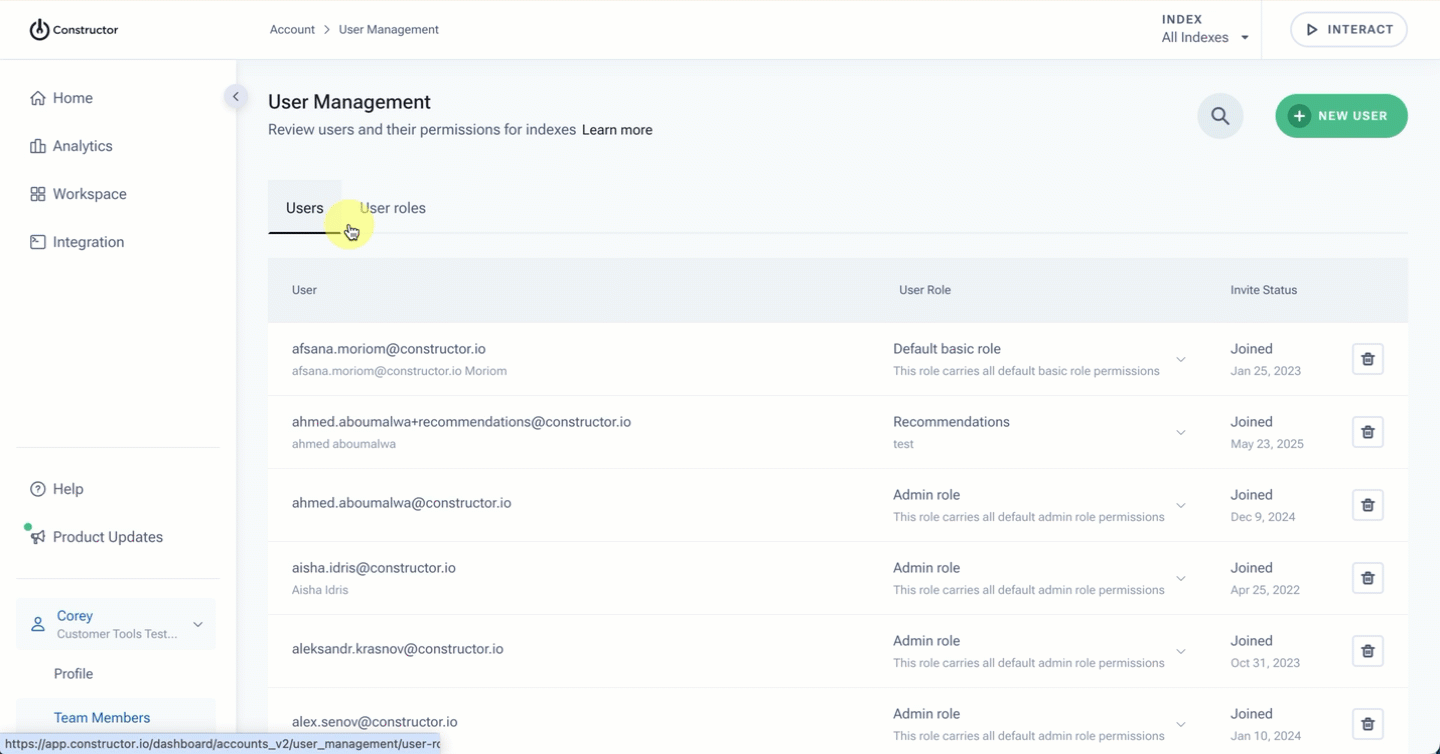Click the May 23, 2025 join date
Screen dimensions: 1440x754
1267,444
